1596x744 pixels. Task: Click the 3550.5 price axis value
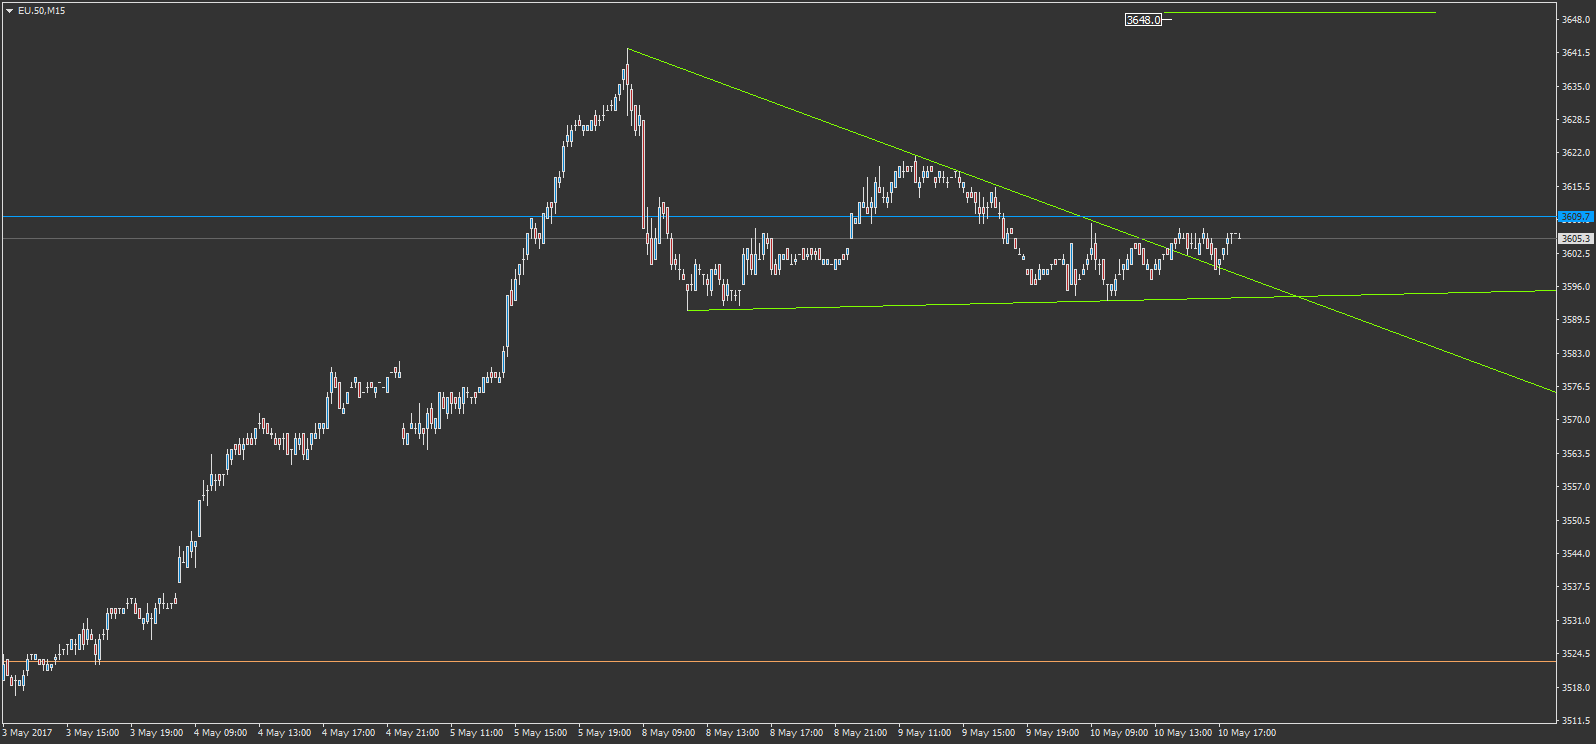coord(1576,521)
